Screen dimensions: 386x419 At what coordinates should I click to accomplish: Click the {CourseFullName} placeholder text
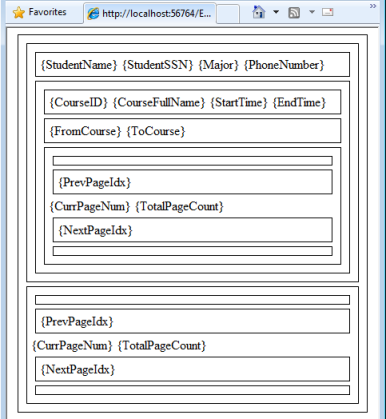[x=159, y=102]
